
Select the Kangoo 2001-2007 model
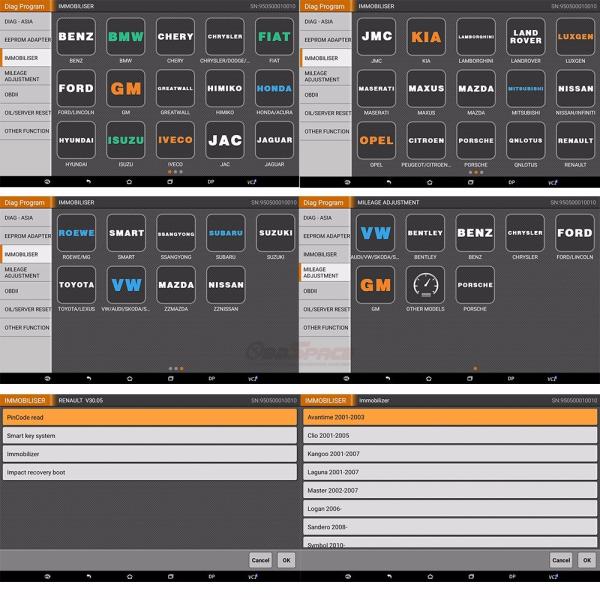450,454
